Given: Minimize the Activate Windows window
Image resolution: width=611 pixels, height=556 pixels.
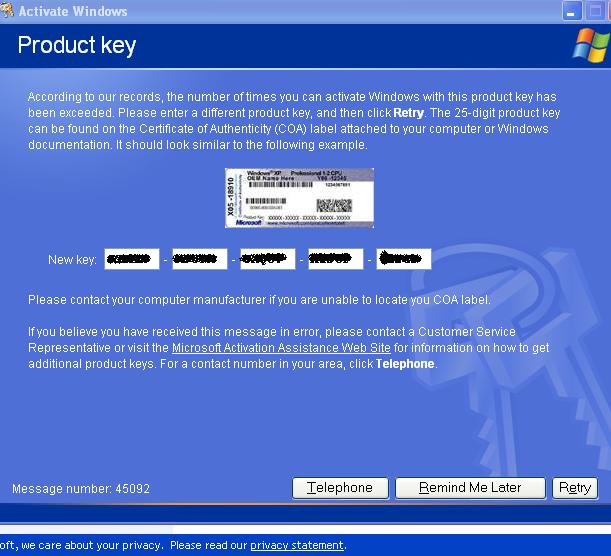Looking at the screenshot, I should pos(572,11).
